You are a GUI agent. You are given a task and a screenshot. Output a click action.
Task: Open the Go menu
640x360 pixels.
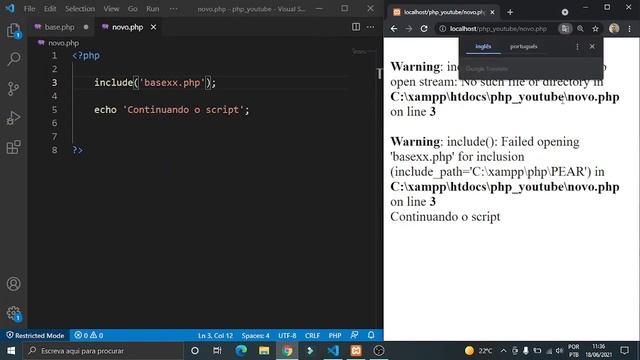tap(133, 9)
